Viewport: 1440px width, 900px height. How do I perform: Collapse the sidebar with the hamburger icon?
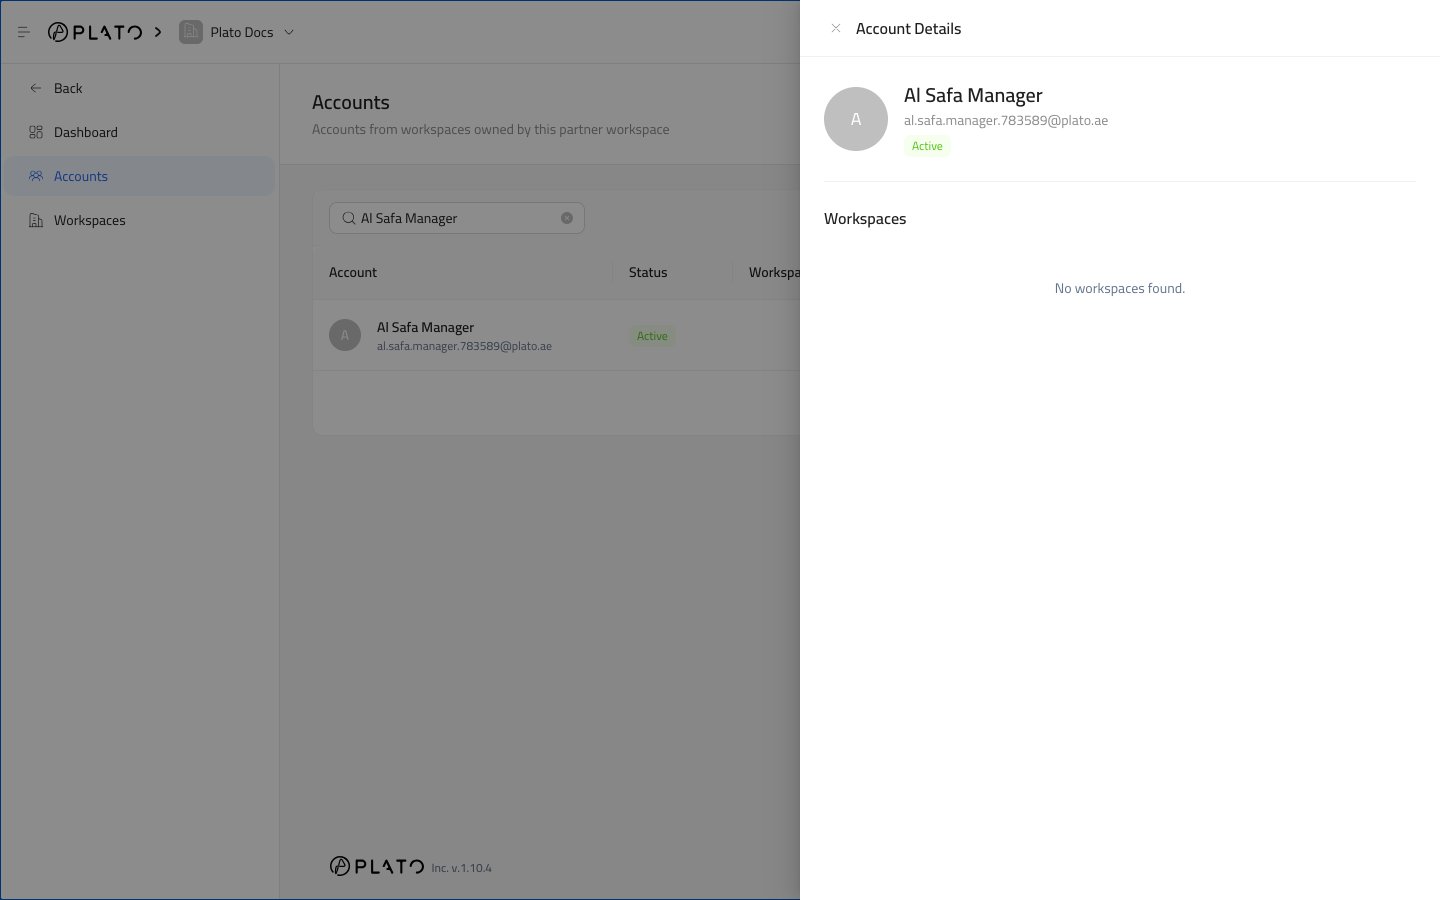pos(24,32)
